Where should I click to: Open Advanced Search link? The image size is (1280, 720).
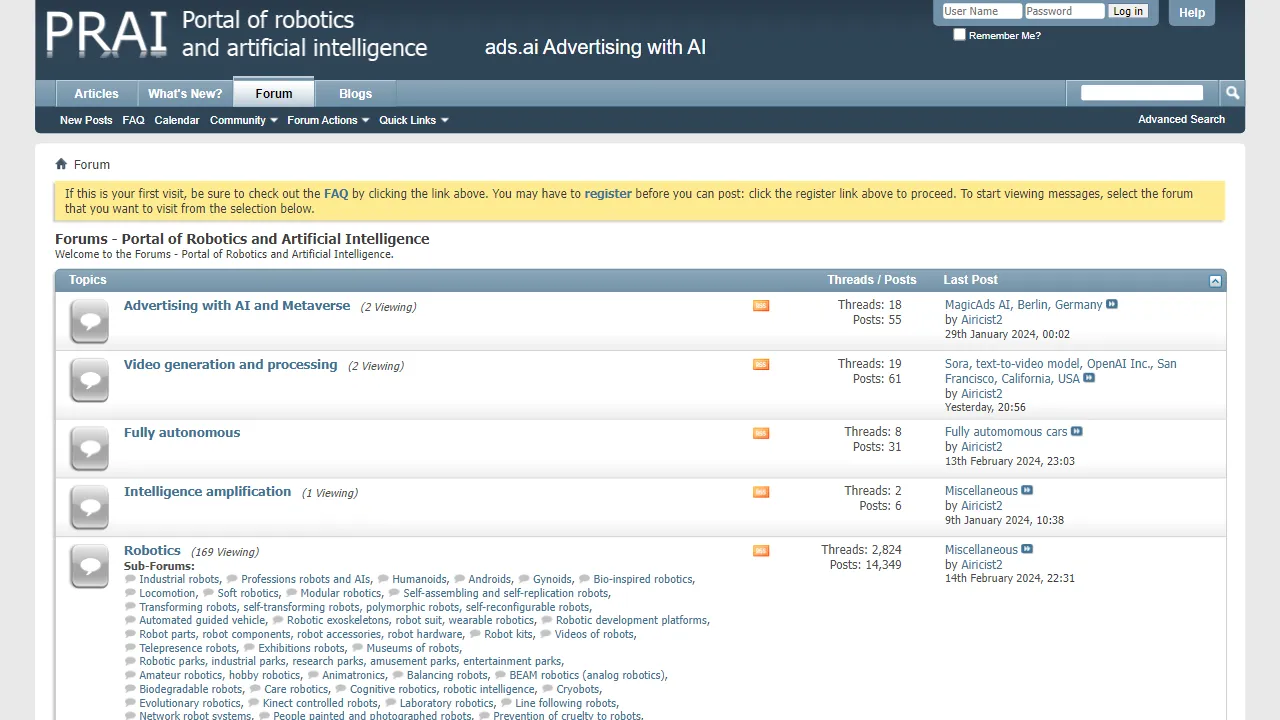pyautogui.click(x=1181, y=119)
